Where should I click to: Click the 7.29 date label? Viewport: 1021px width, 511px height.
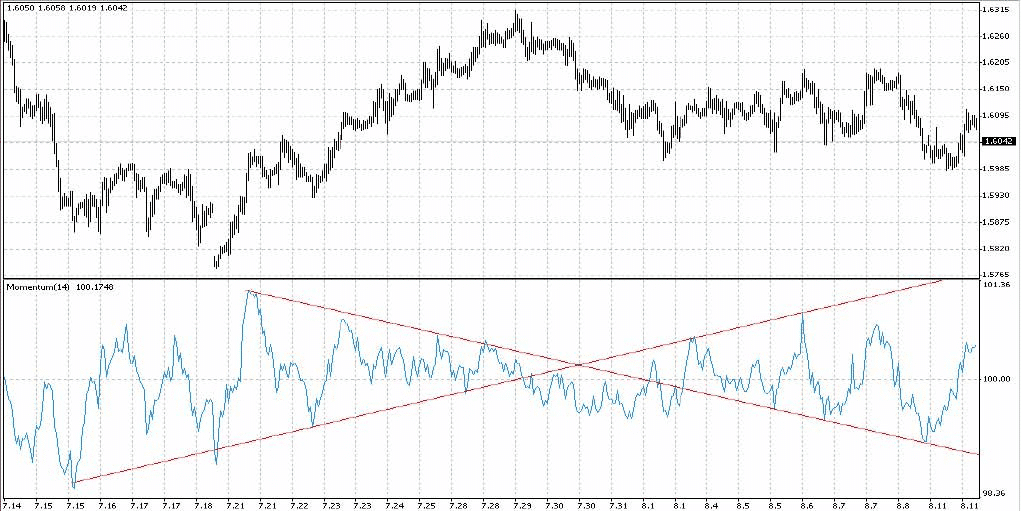(x=522, y=505)
